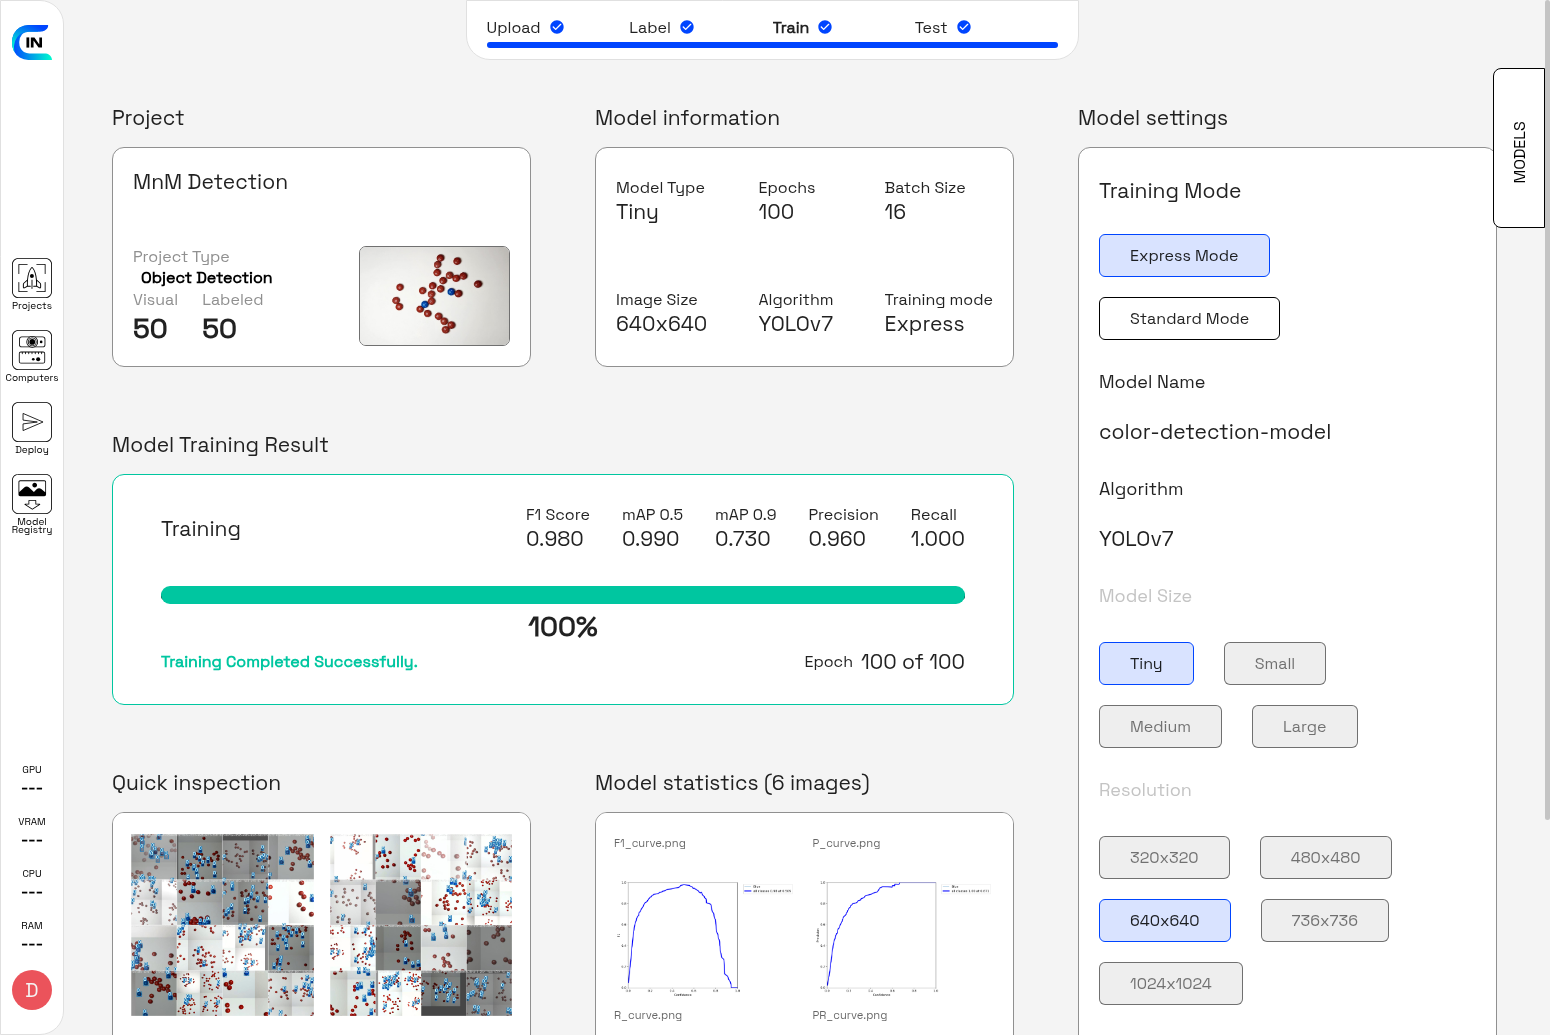Open the user profile avatar

(31, 990)
